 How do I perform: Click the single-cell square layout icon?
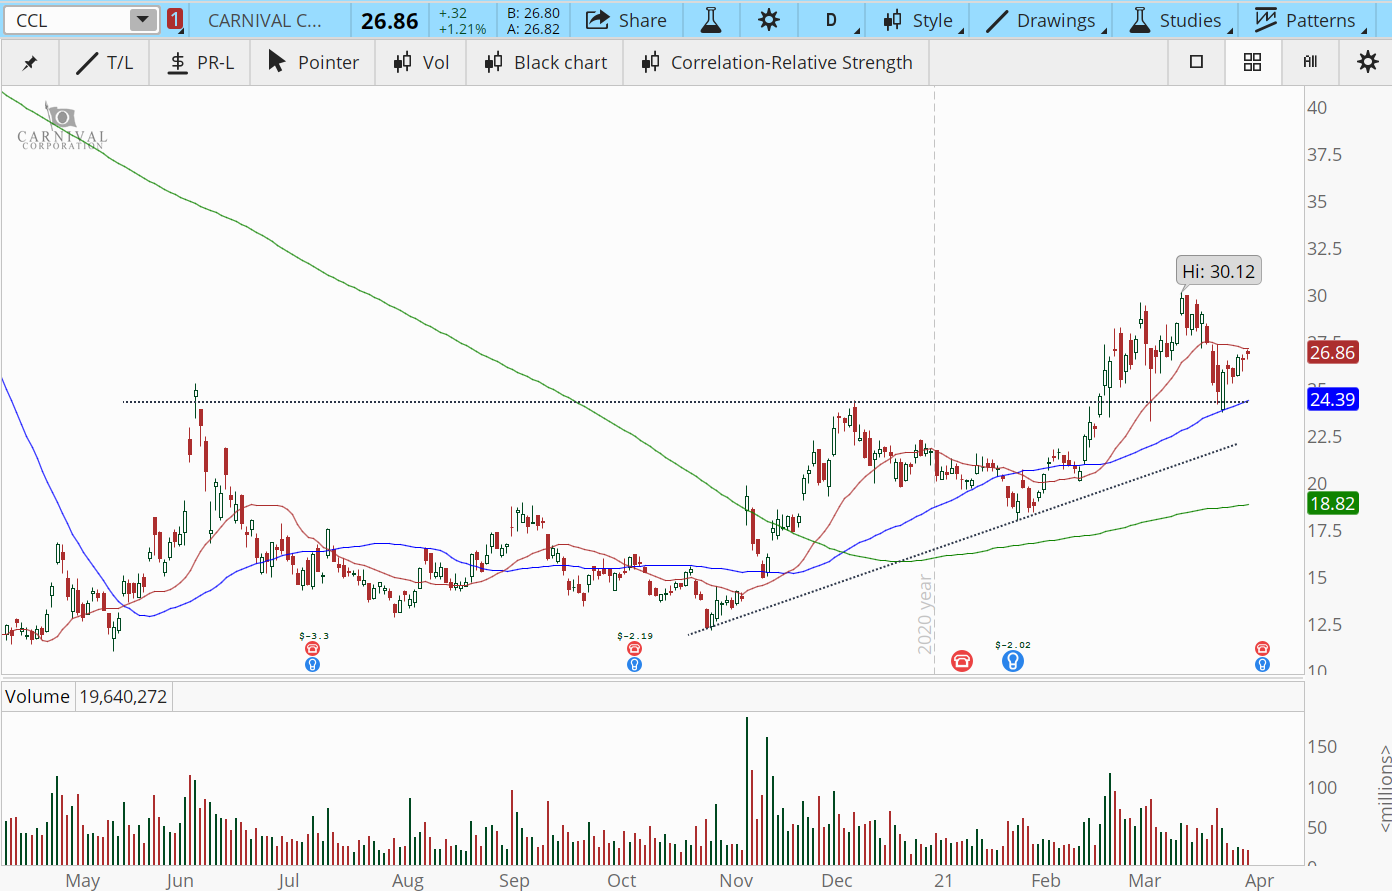pyautogui.click(x=1196, y=62)
